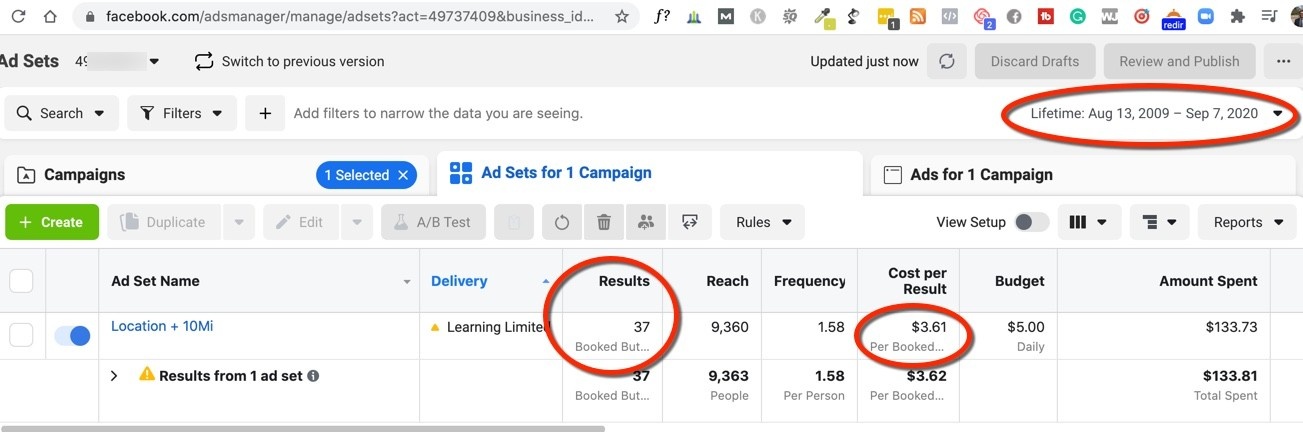Click the greyed clipboard paste icon
The height and width of the screenshot is (432, 1303).
click(514, 222)
